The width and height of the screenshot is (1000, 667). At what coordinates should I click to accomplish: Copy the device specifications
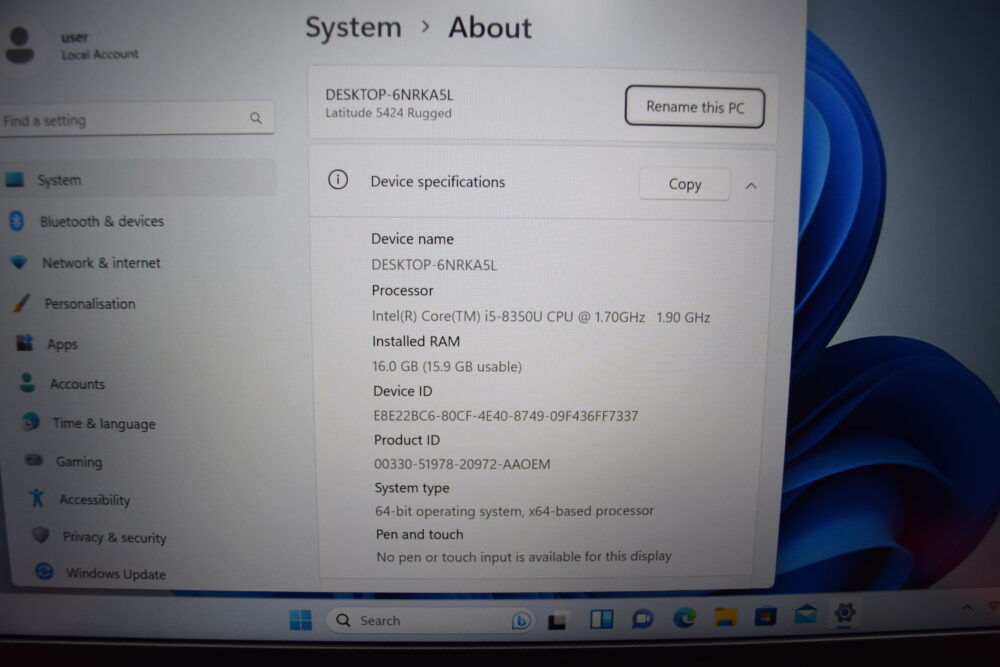pyautogui.click(x=685, y=184)
